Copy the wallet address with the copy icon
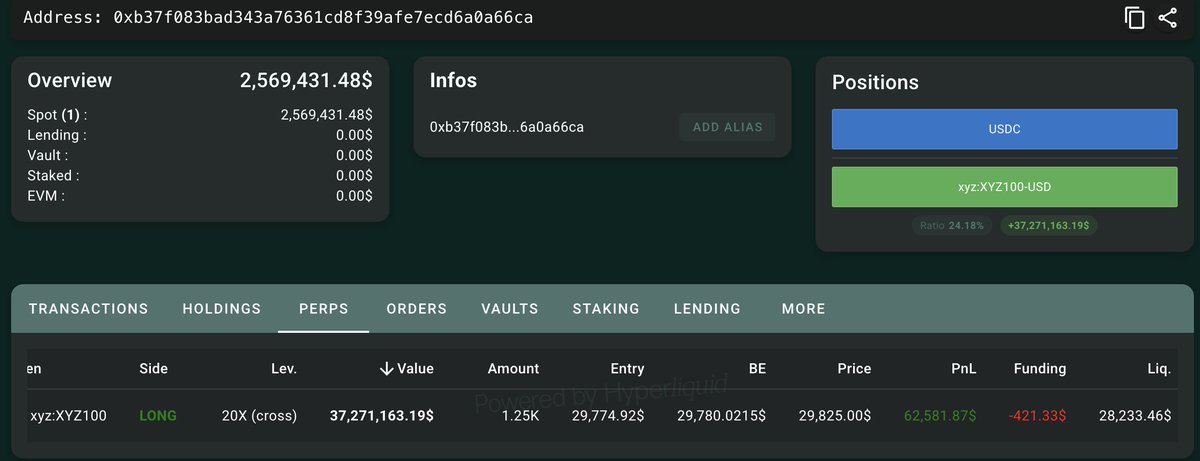This screenshot has width=1200, height=461. 1134,18
